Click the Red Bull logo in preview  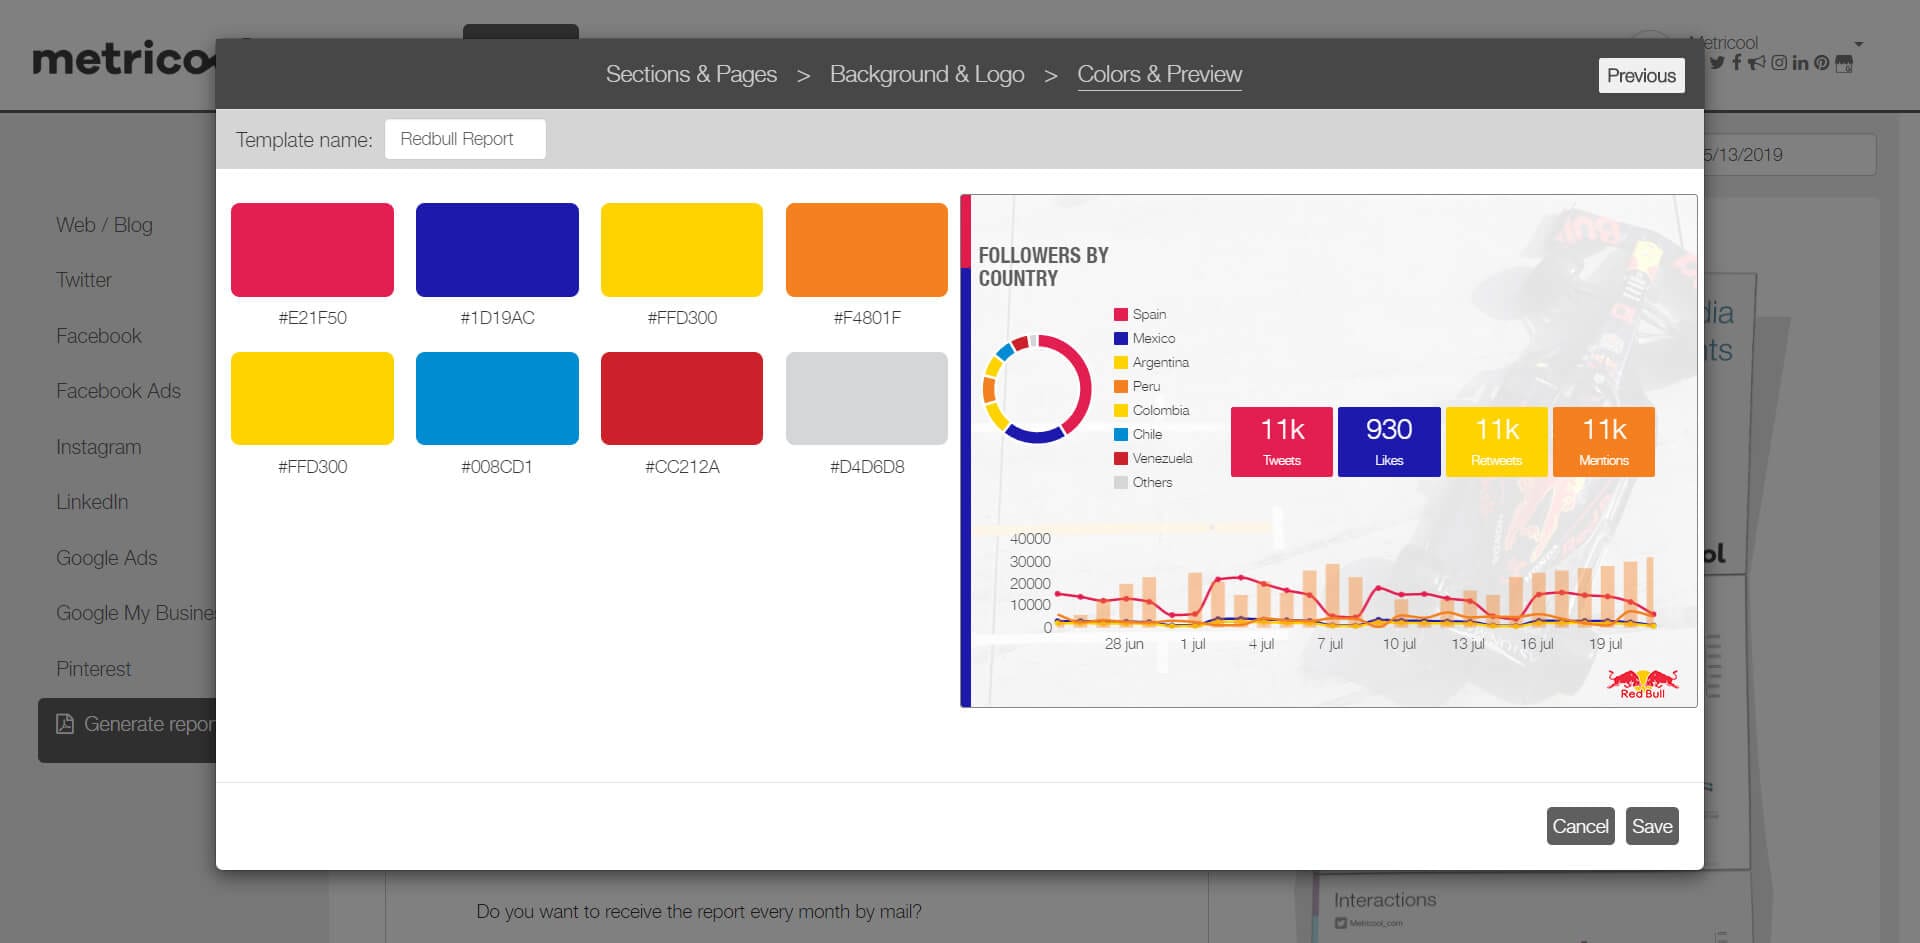point(1642,684)
